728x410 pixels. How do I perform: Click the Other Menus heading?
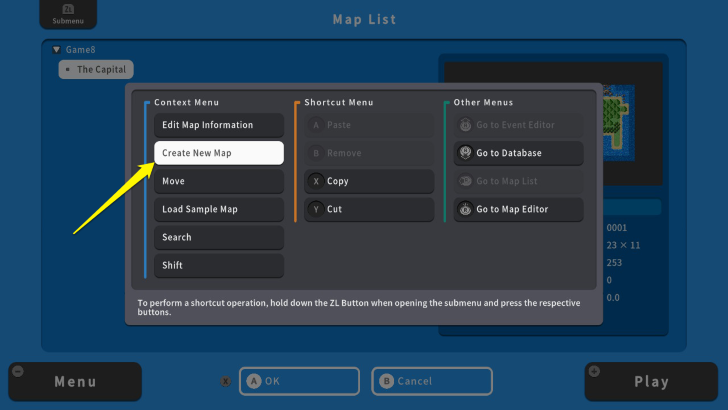pyautogui.click(x=483, y=102)
